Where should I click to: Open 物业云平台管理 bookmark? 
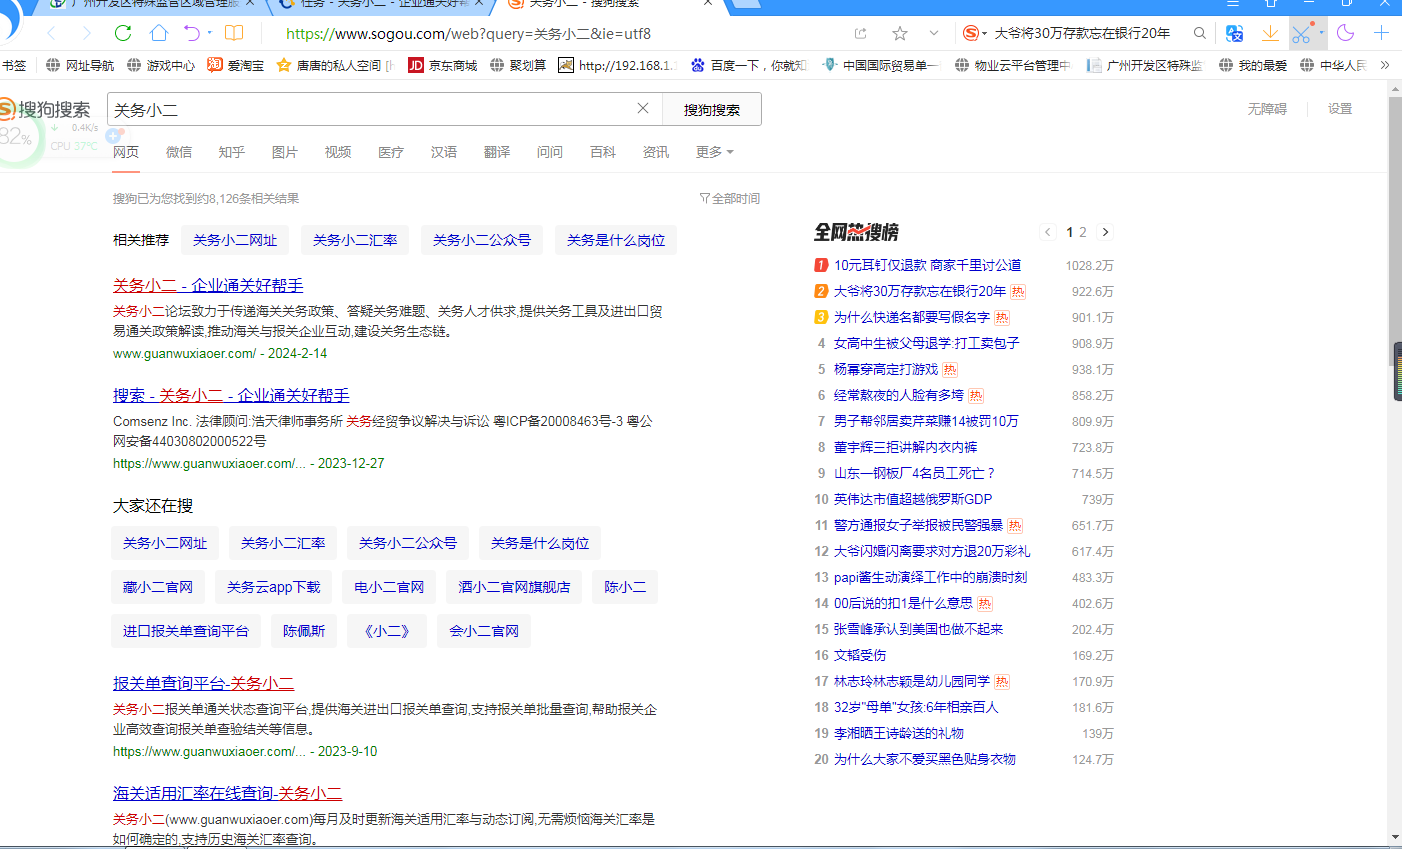[x=1012, y=65]
